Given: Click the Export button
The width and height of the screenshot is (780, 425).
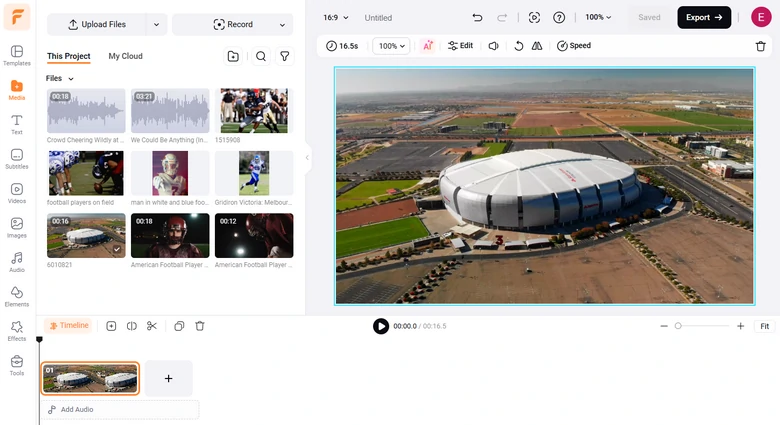Looking at the screenshot, I should (x=704, y=17).
